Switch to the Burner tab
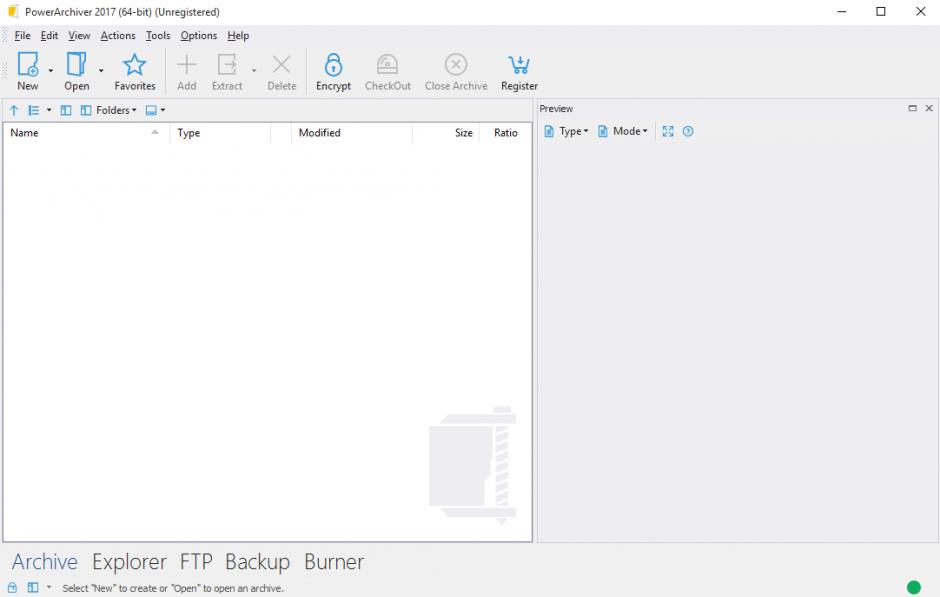 point(334,562)
